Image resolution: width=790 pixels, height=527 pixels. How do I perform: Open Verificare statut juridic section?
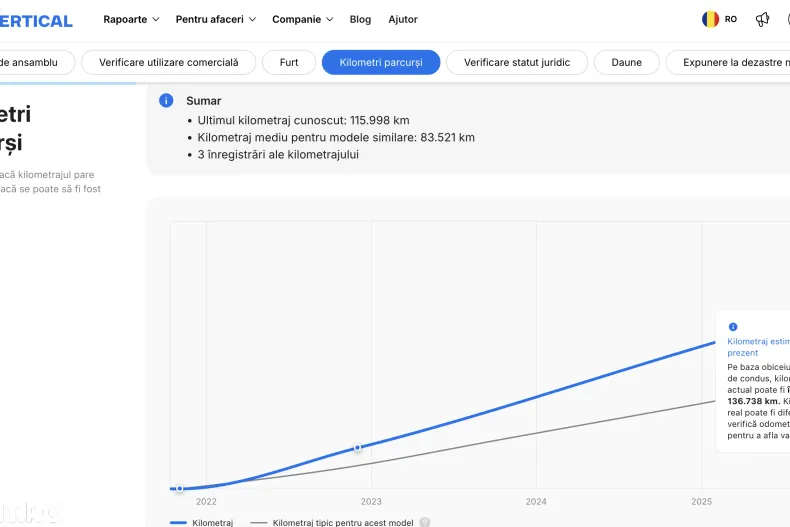516,62
